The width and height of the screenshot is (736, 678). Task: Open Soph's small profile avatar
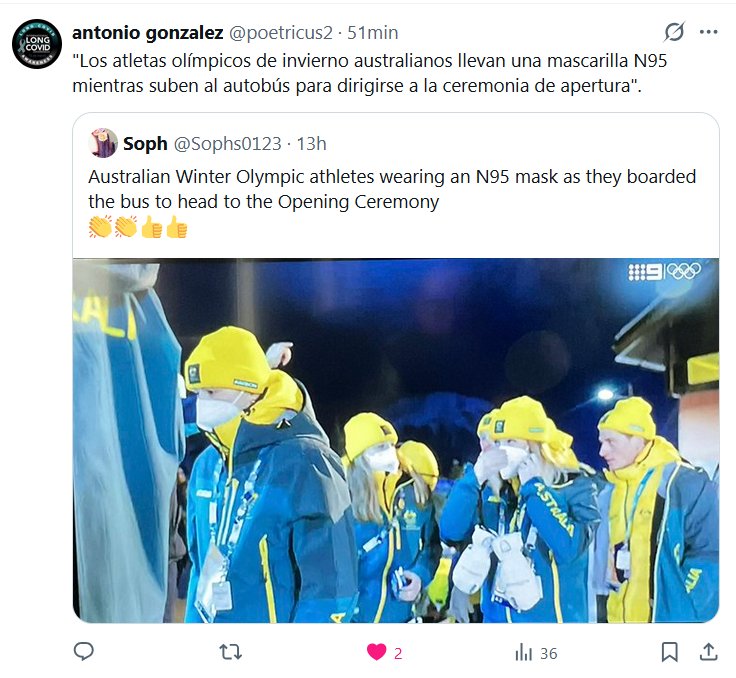click(103, 143)
